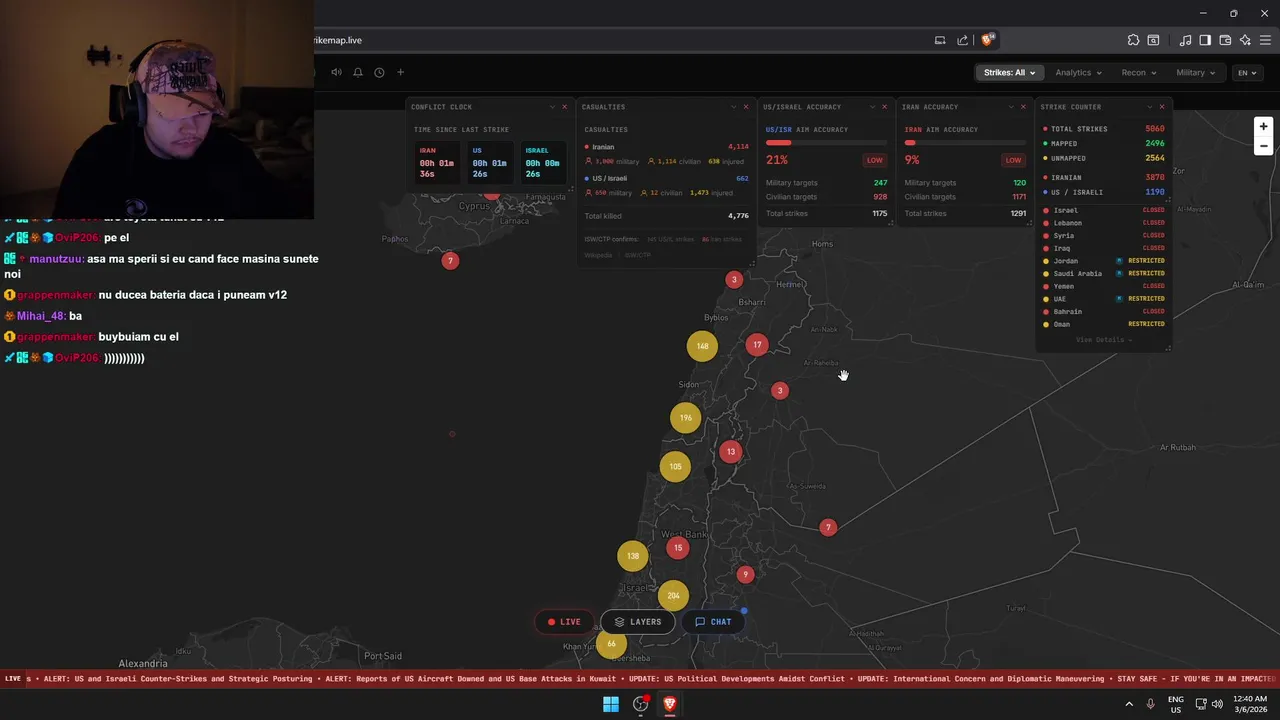
Task: Open the browser extensions puzzle icon
Action: pos(1133,40)
